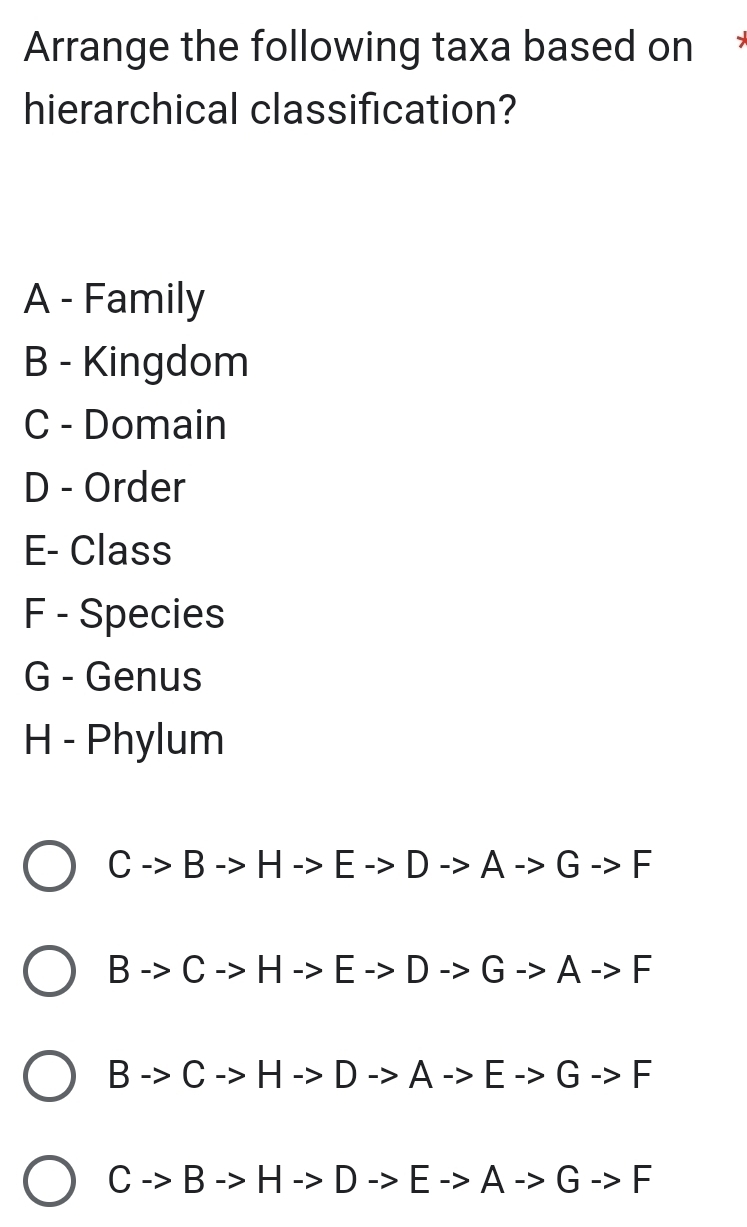747x1227 pixels.
Task: Click the 'H - Phylum' list item
Action: point(125,741)
